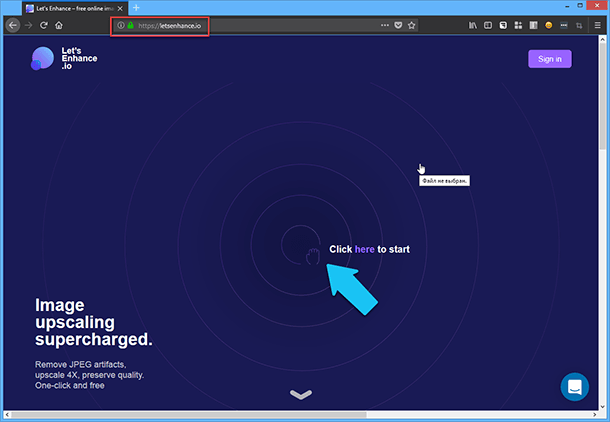Close the Let's Enhance tab
610x422 pixels.
click(120, 8)
